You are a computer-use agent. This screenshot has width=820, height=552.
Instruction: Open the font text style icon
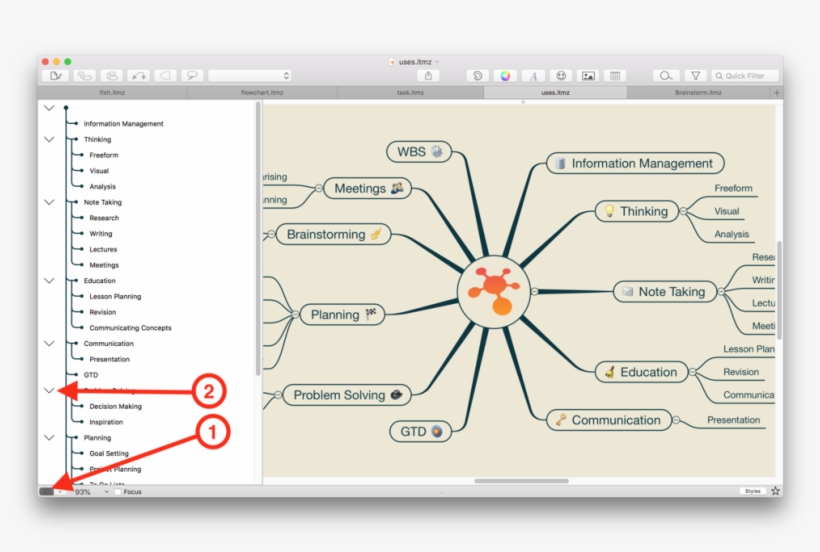coord(533,76)
